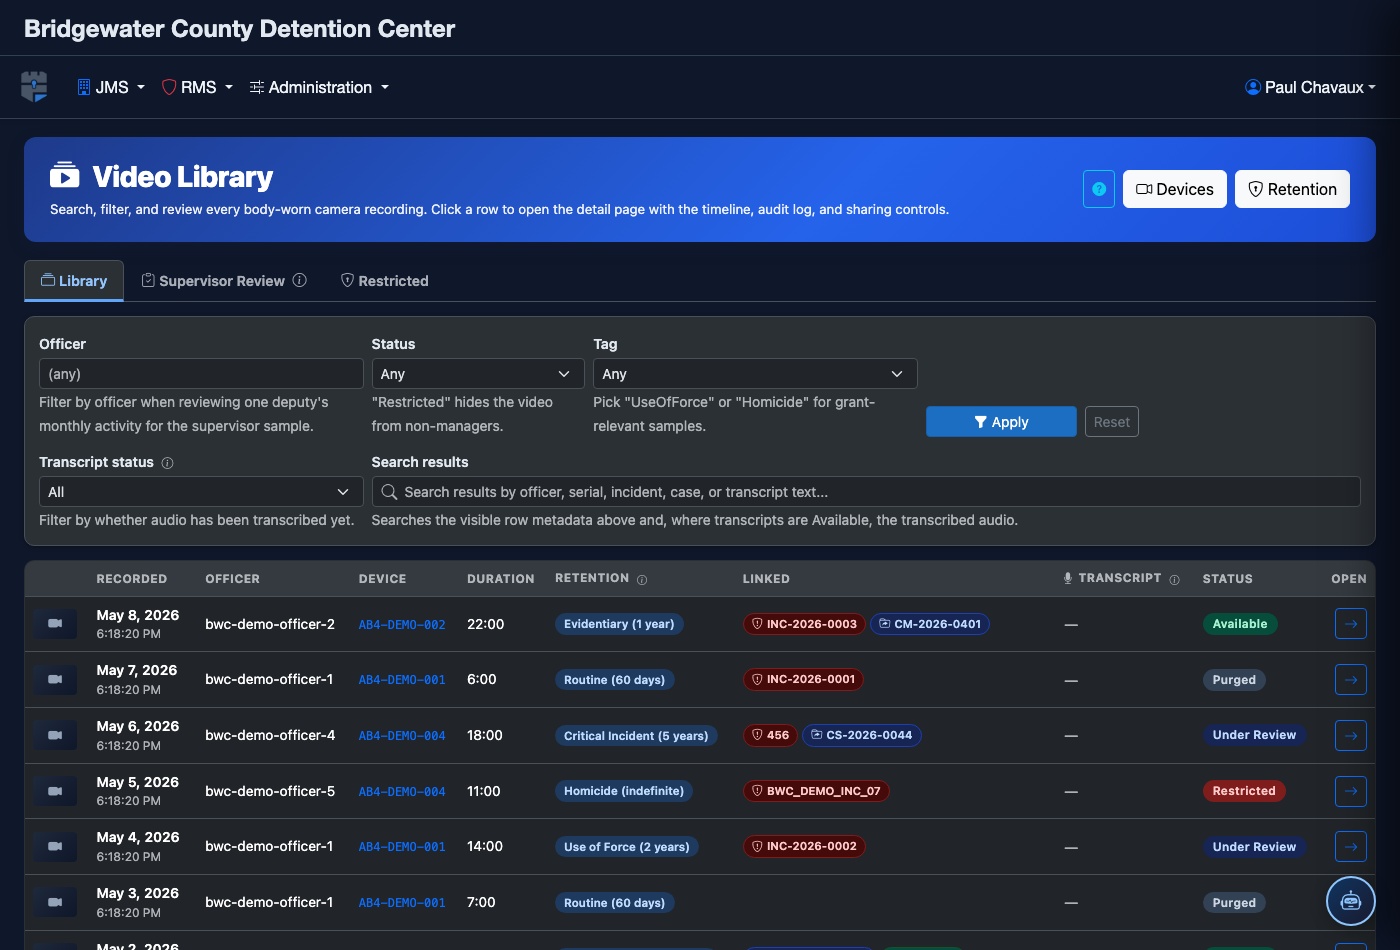This screenshot has height=950, width=1400.
Task: Open linked case CM-2026-0401
Action: (x=930, y=624)
